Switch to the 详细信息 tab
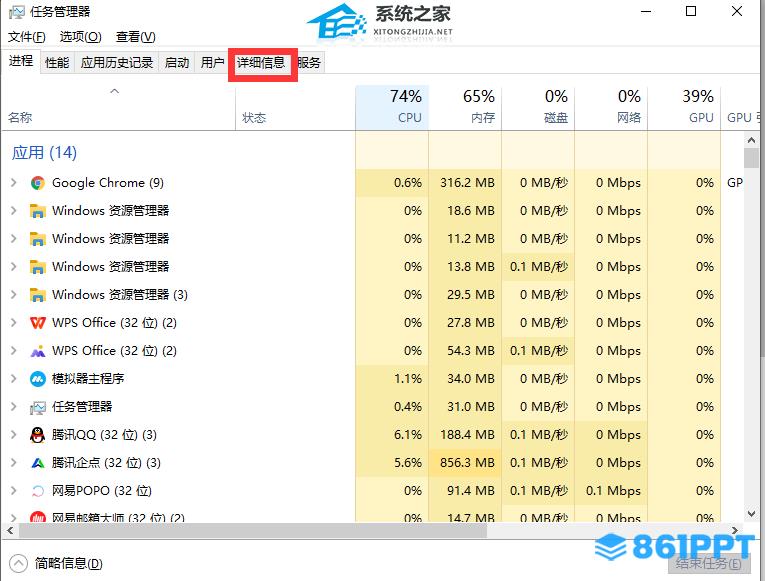This screenshot has width=765, height=581. [261, 62]
